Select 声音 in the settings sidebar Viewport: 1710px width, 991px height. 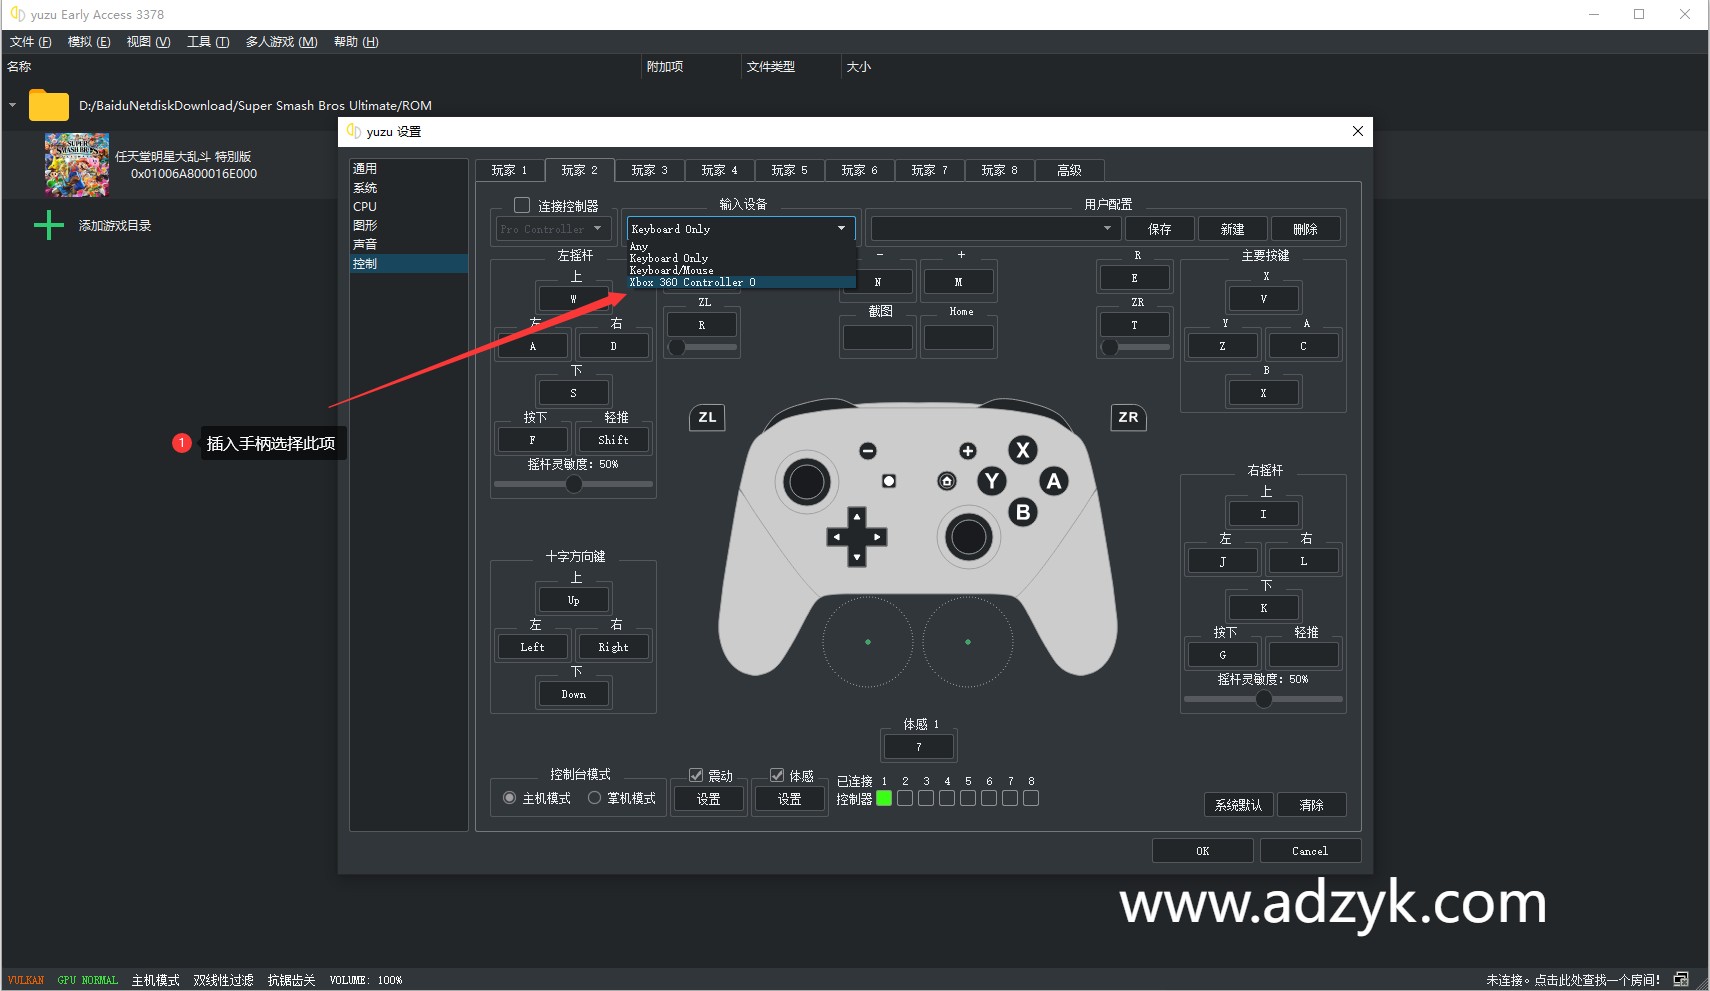pos(408,244)
